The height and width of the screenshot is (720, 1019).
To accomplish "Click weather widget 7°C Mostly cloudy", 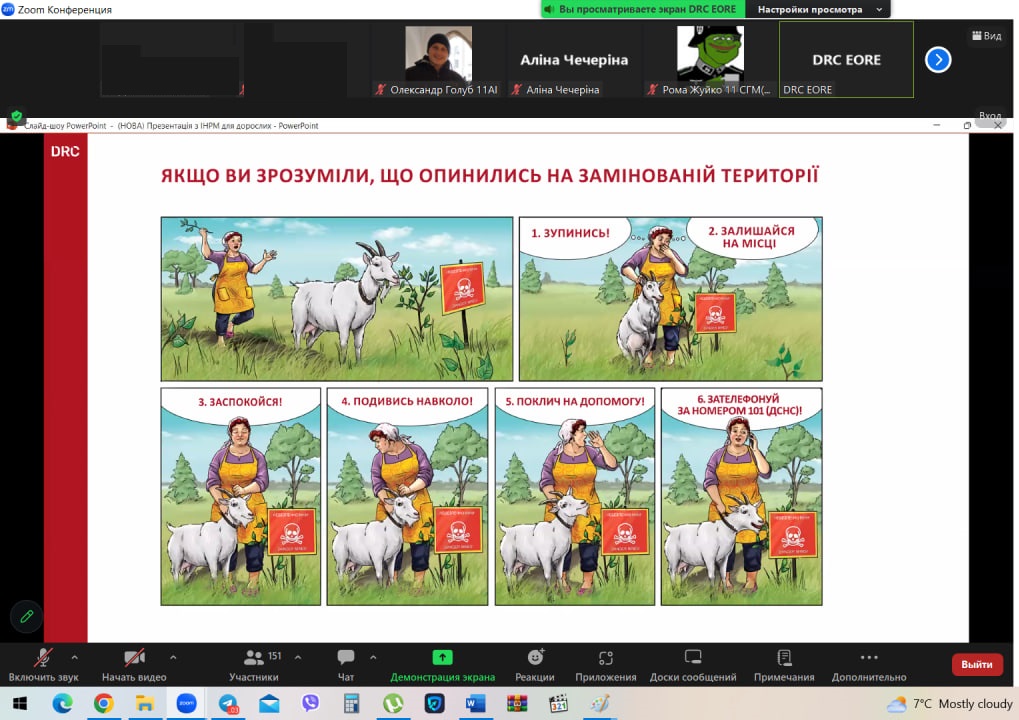I will (950, 704).
